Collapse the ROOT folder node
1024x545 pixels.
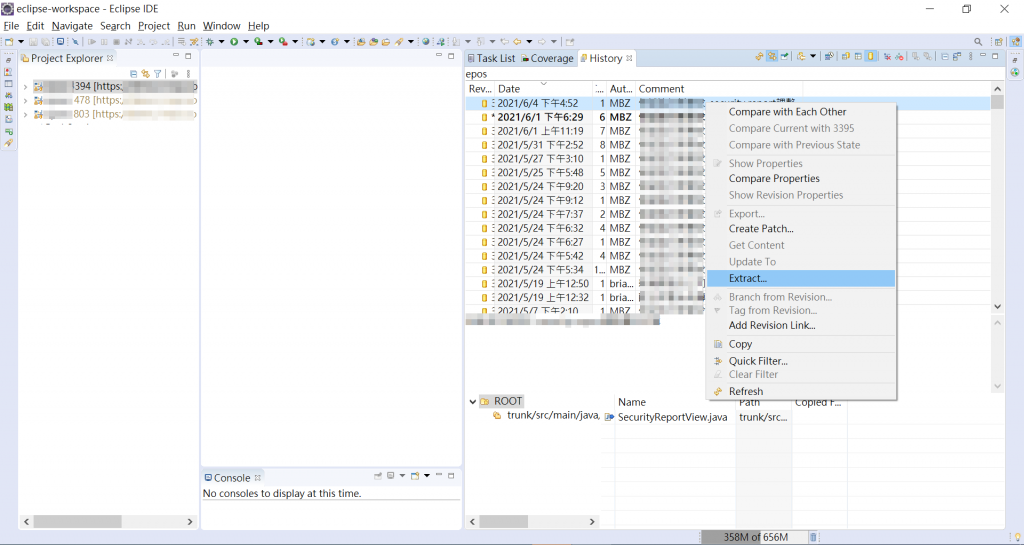473,401
